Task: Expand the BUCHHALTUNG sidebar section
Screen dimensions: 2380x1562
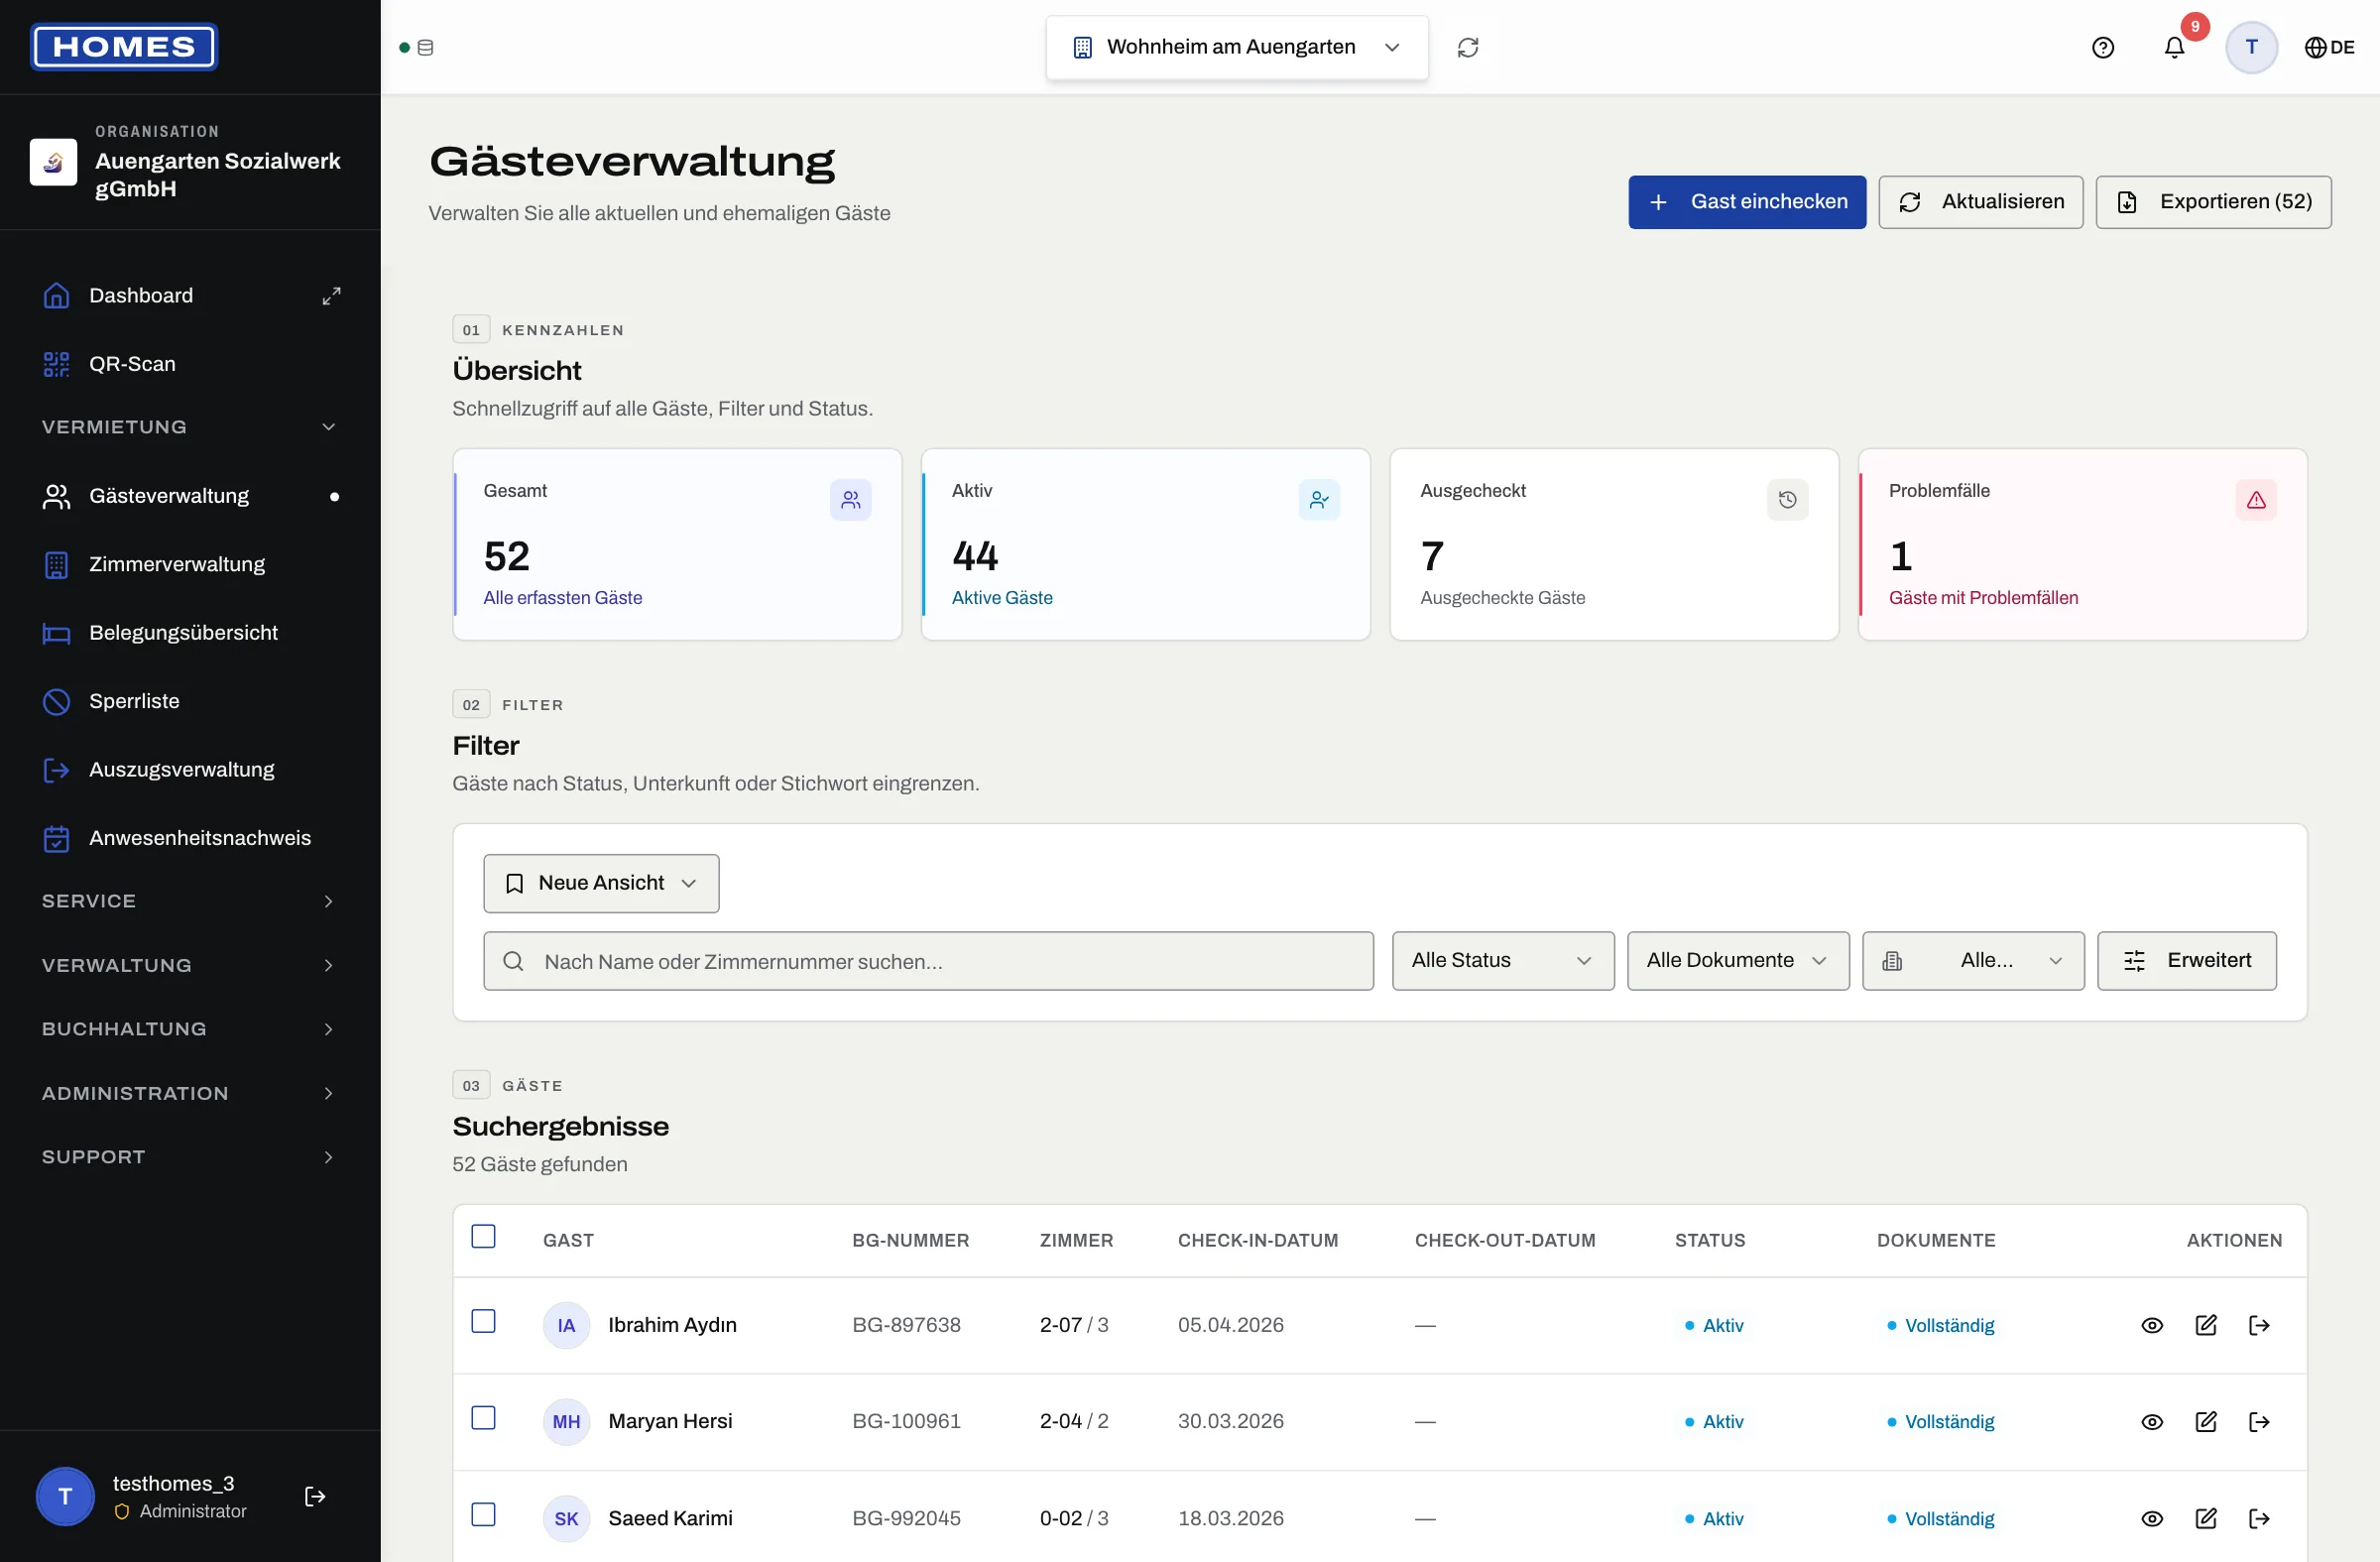Action: pyautogui.click(x=190, y=1029)
